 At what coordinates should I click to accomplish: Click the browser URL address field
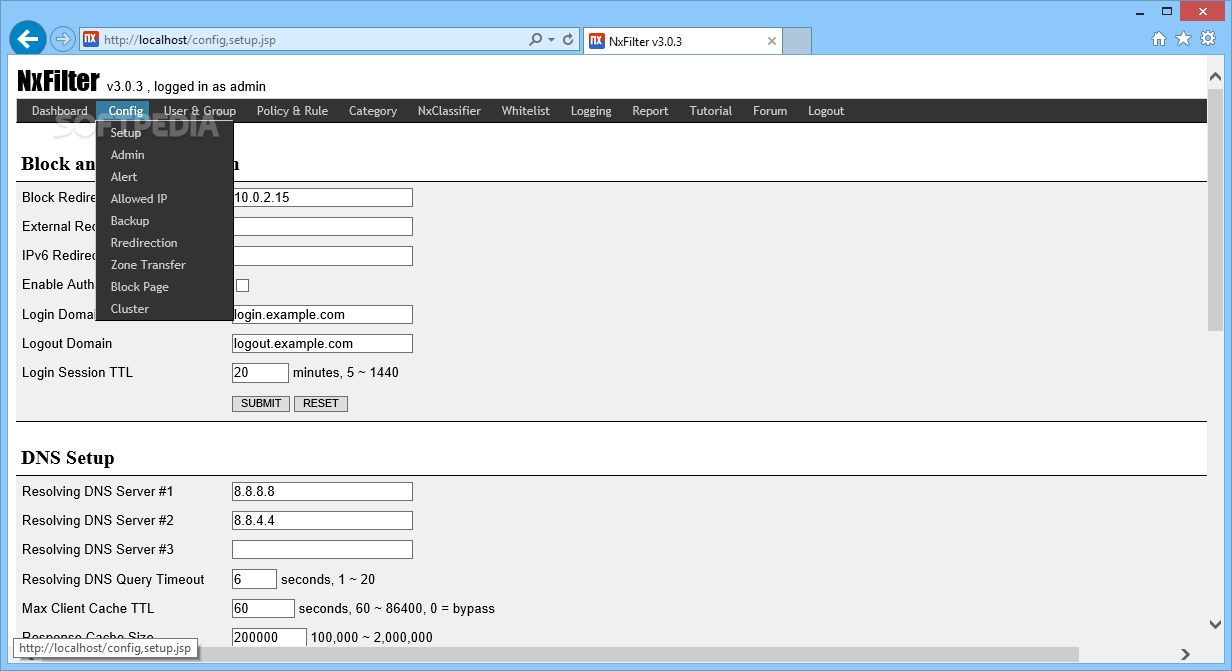point(313,40)
